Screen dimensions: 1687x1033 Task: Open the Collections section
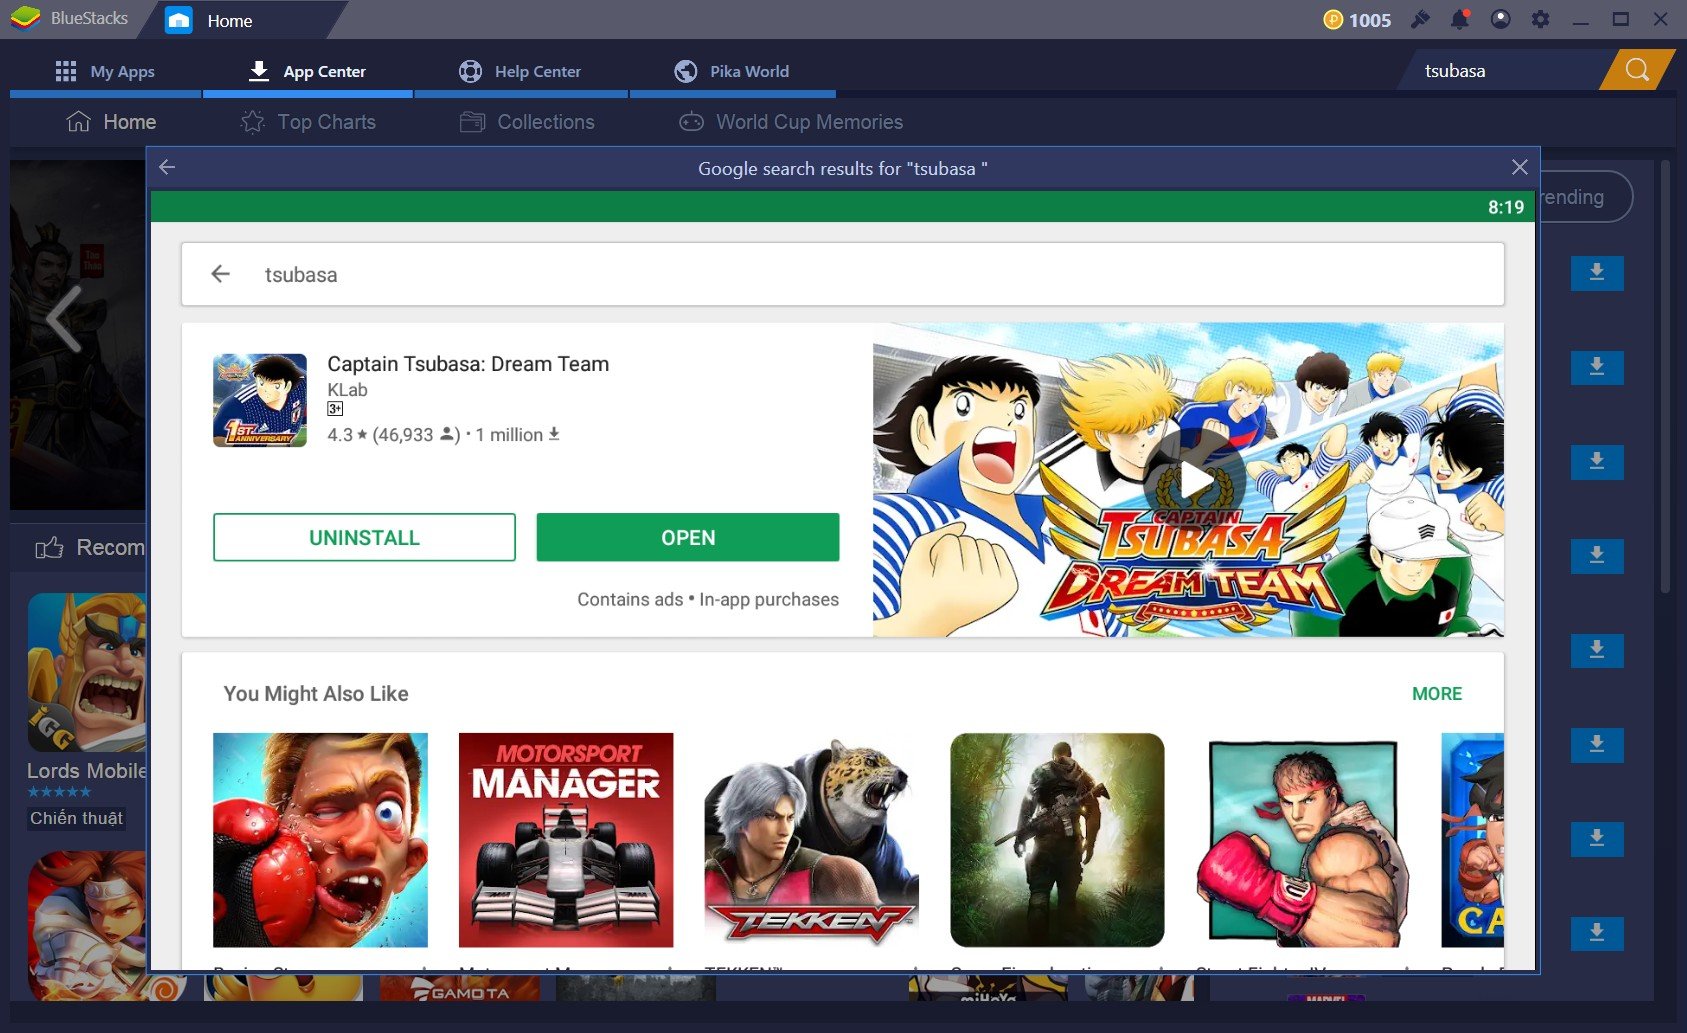[527, 122]
